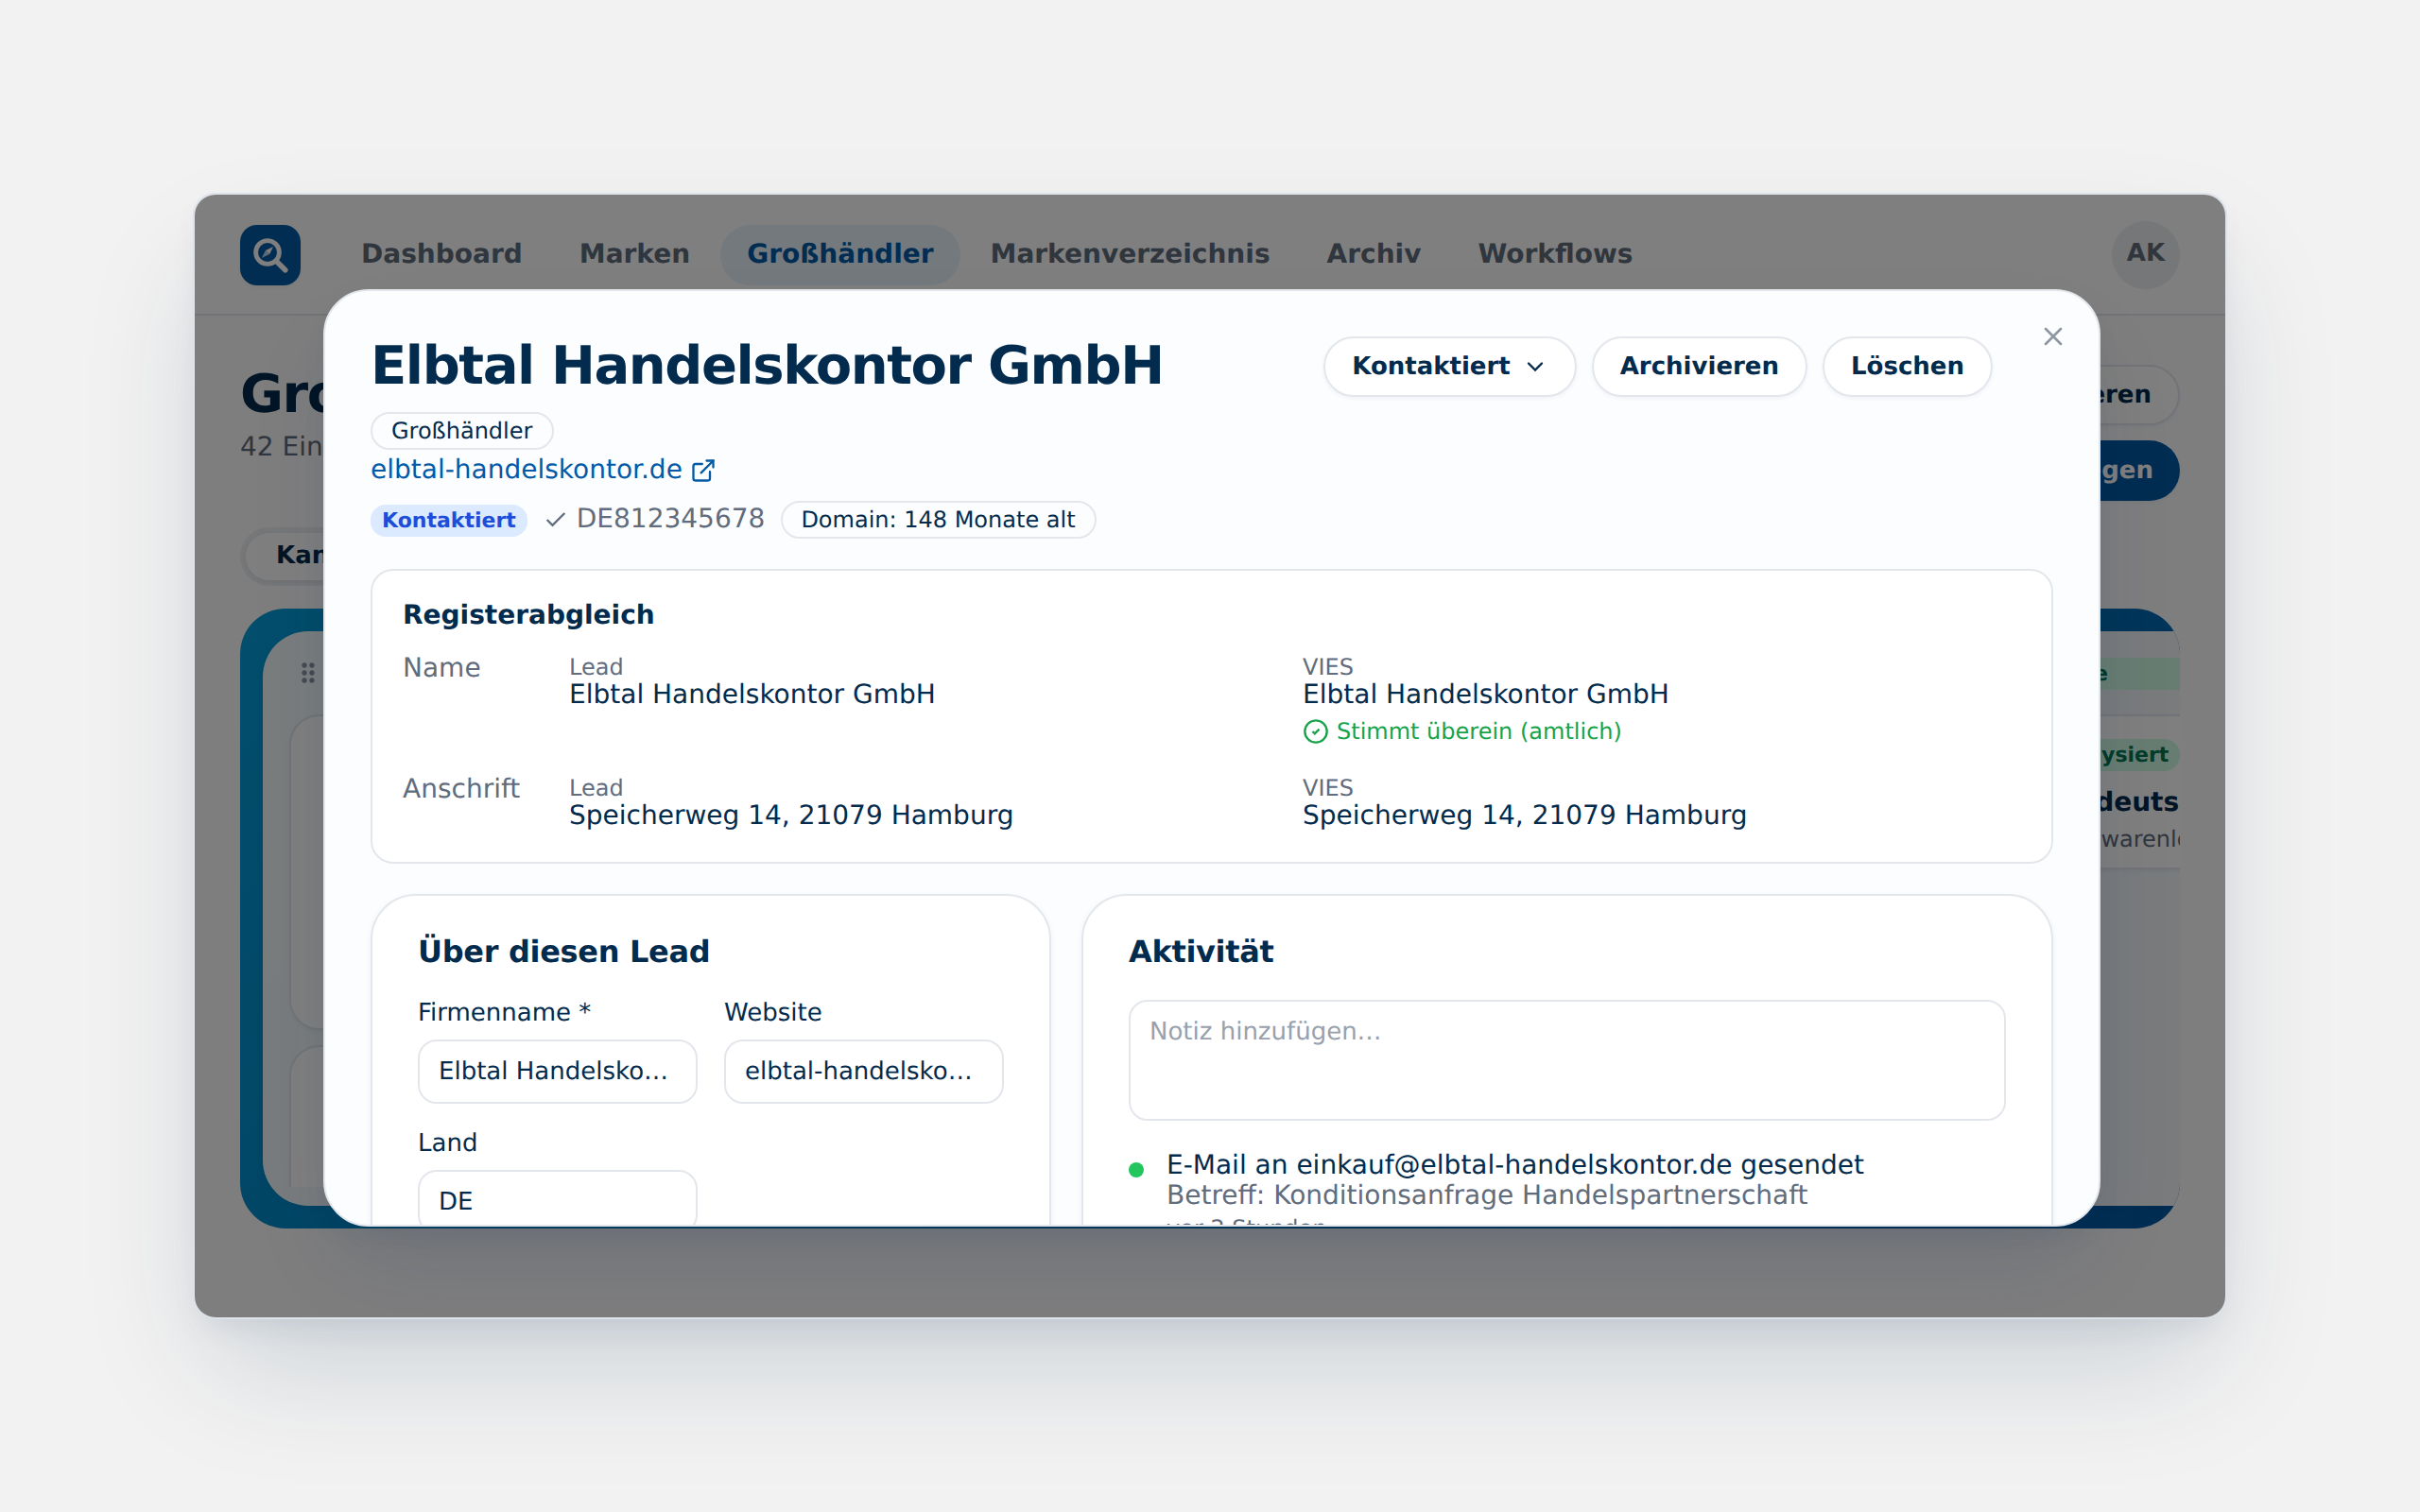Screen dimensions: 2420x1512
Task: Click the Lead name Elbtal Handelskontor GmbH
Action: click(752, 694)
